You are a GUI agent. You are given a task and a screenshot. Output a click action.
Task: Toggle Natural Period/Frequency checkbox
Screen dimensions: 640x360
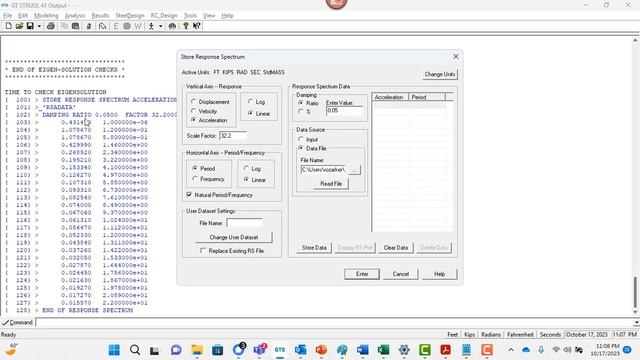[x=189, y=195]
